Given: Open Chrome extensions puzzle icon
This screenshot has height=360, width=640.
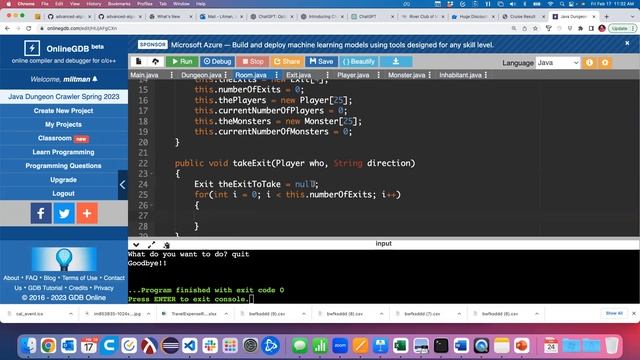Looking at the screenshot, I should pyautogui.click(x=580, y=28).
